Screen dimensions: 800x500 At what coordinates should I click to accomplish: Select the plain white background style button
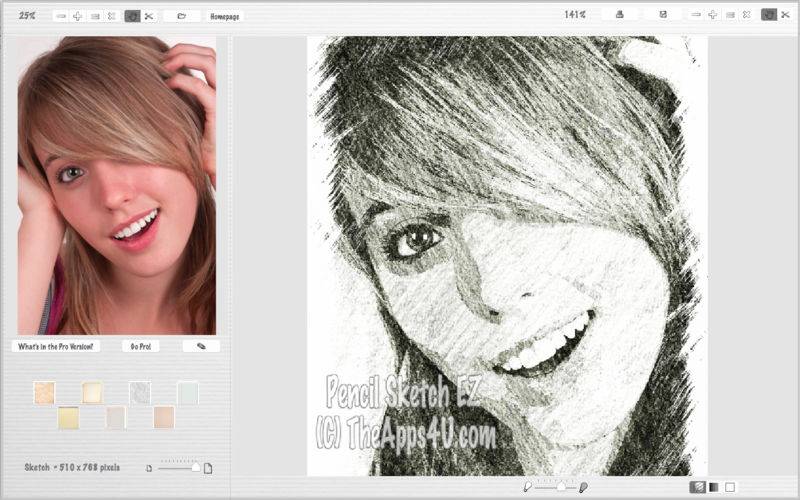[x=730, y=487]
